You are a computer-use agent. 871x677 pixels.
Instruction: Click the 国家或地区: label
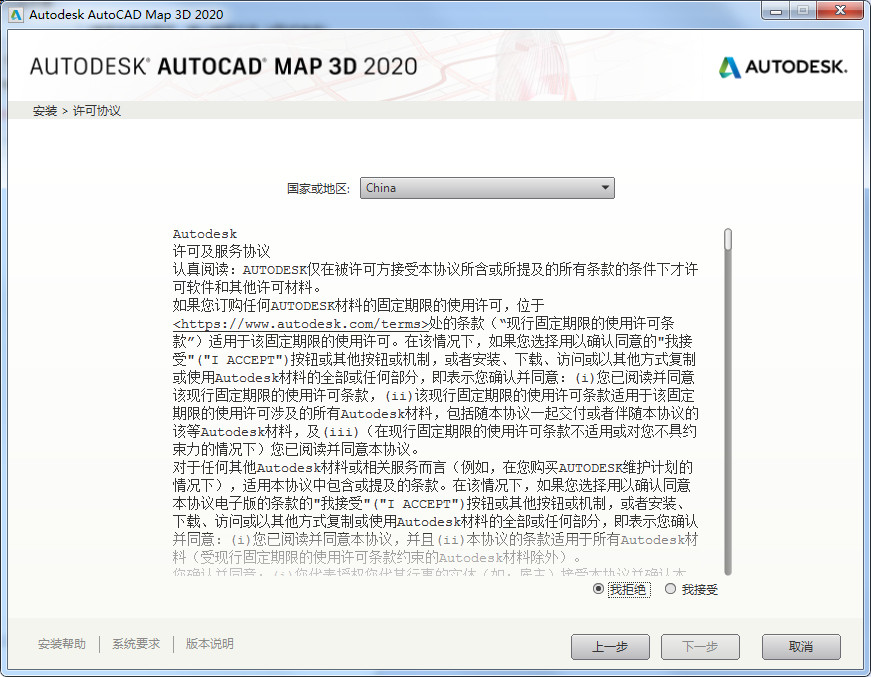tap(318, 189)
